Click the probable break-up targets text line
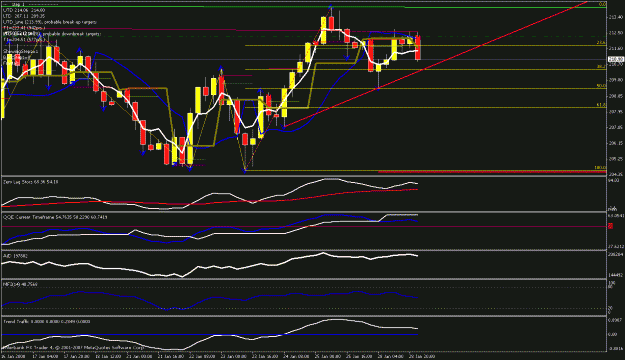625x360 pixels. (50, 22)
